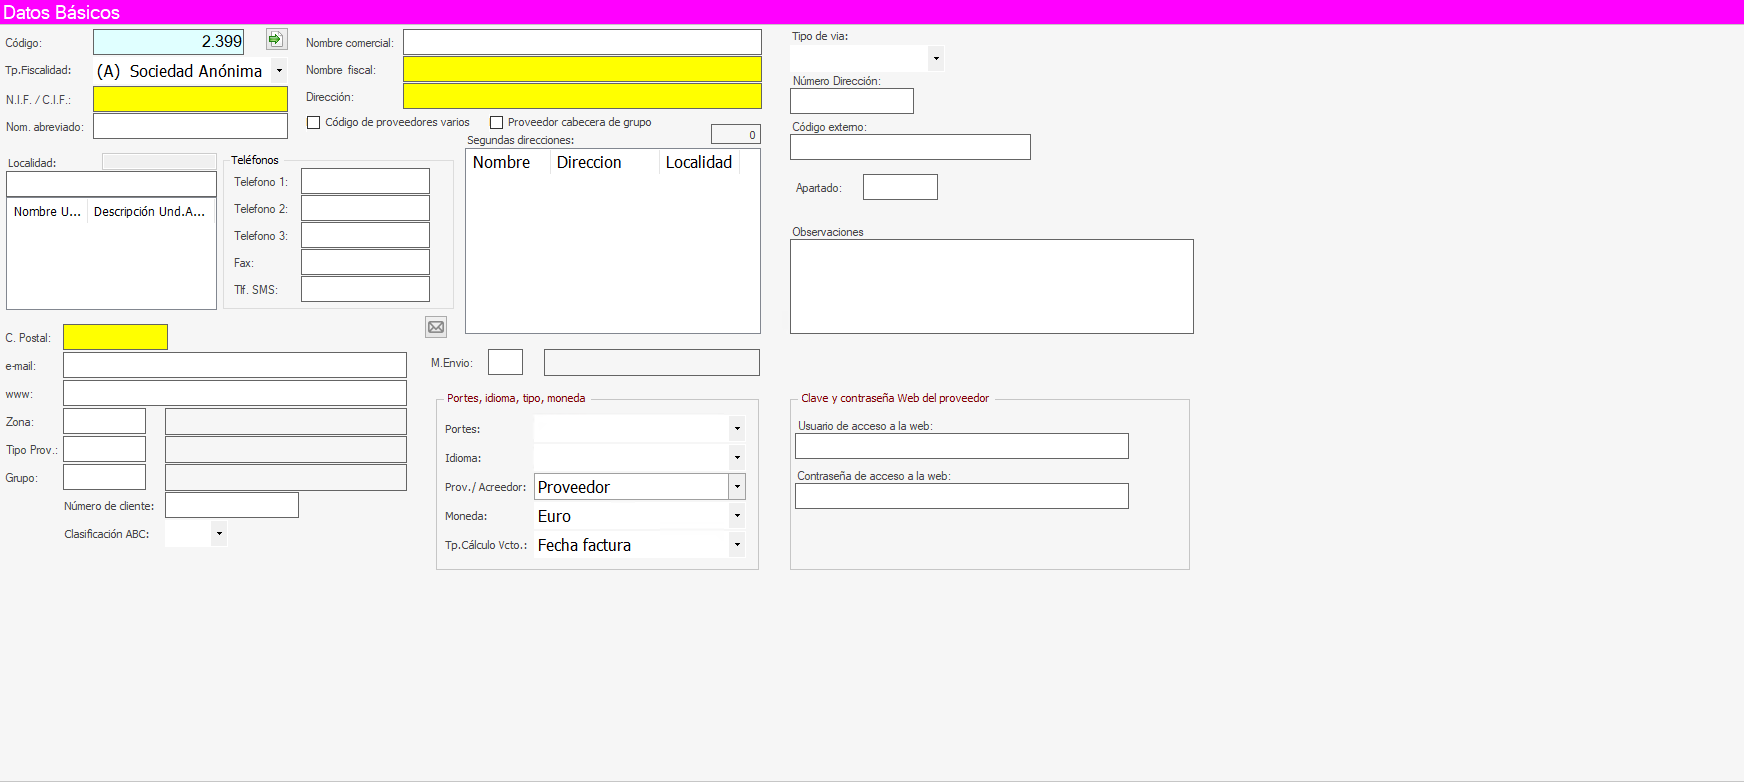Viewport: 1744px width, 782px height.
Task: Open the Tp.Fiscalidad dropdown
Action: coord(279,71)
